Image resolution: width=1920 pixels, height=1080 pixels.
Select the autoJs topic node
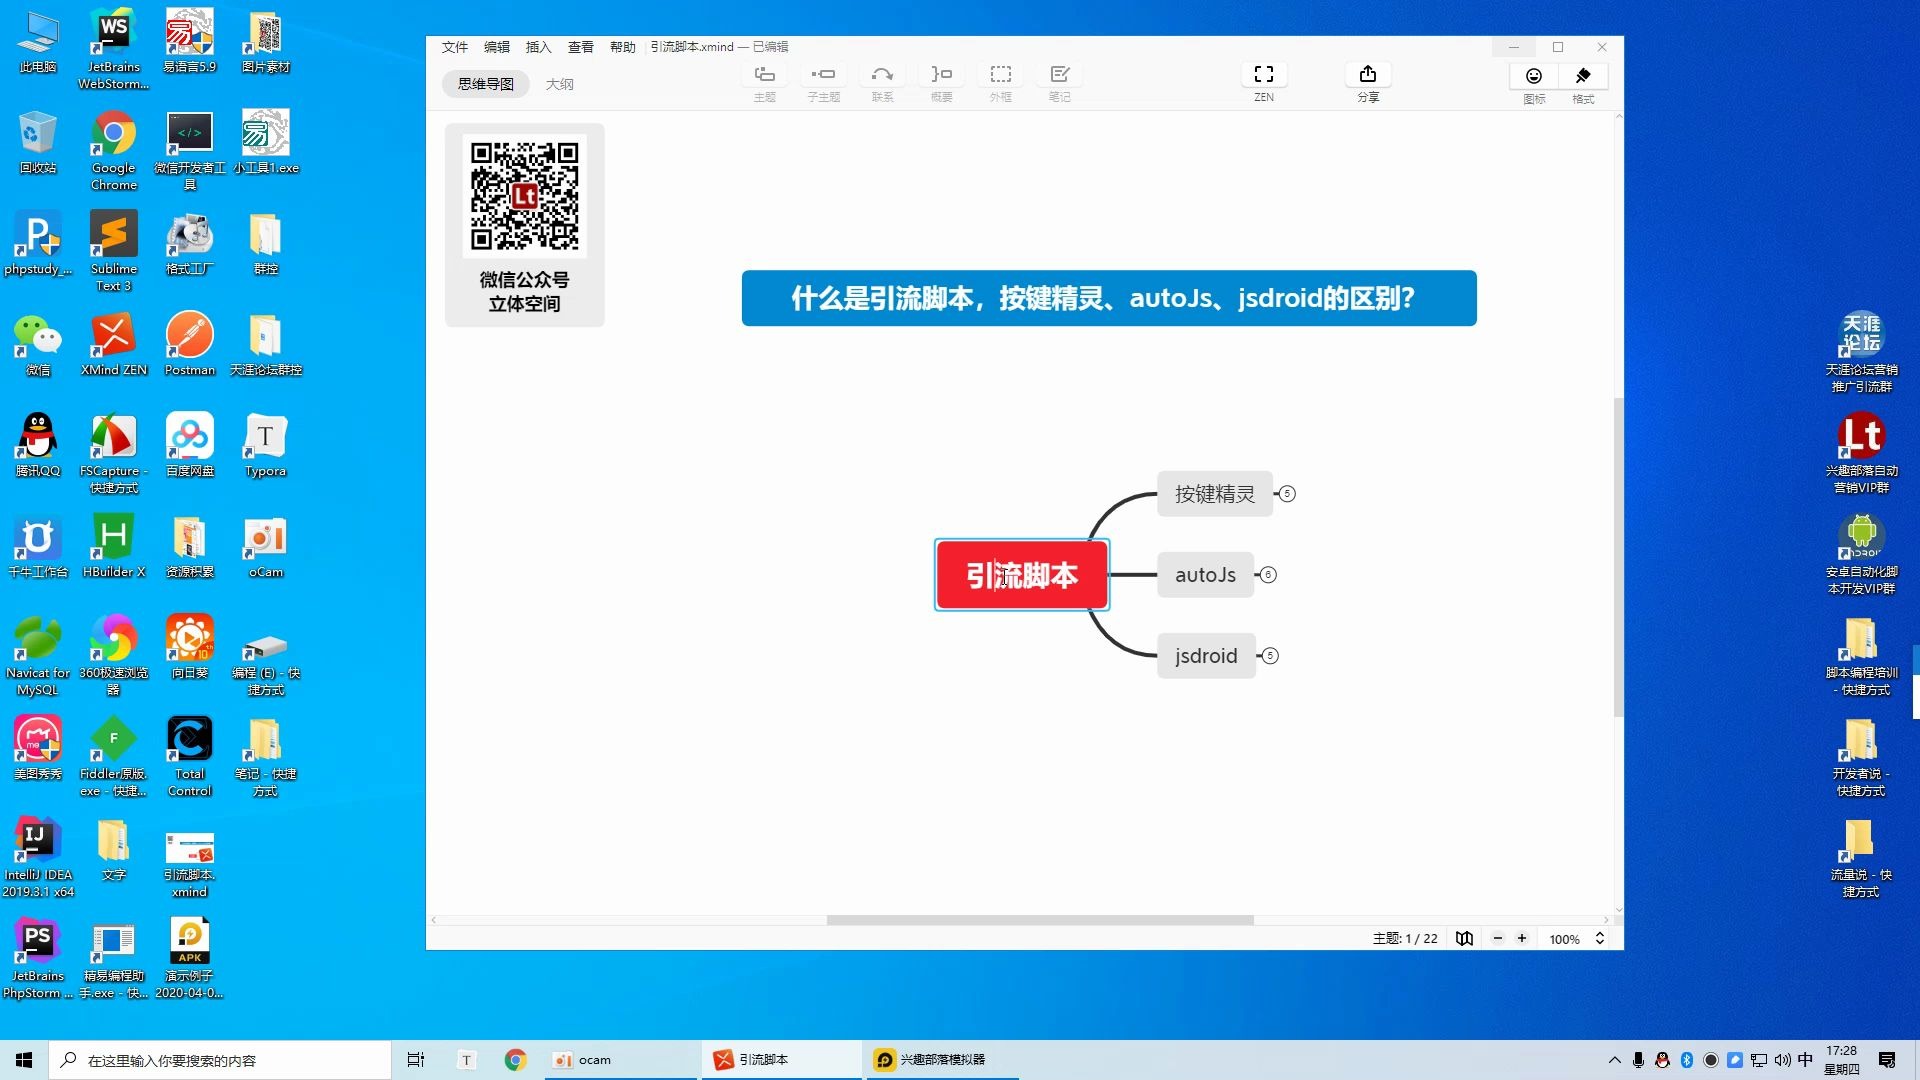[x=1205, y=575]
